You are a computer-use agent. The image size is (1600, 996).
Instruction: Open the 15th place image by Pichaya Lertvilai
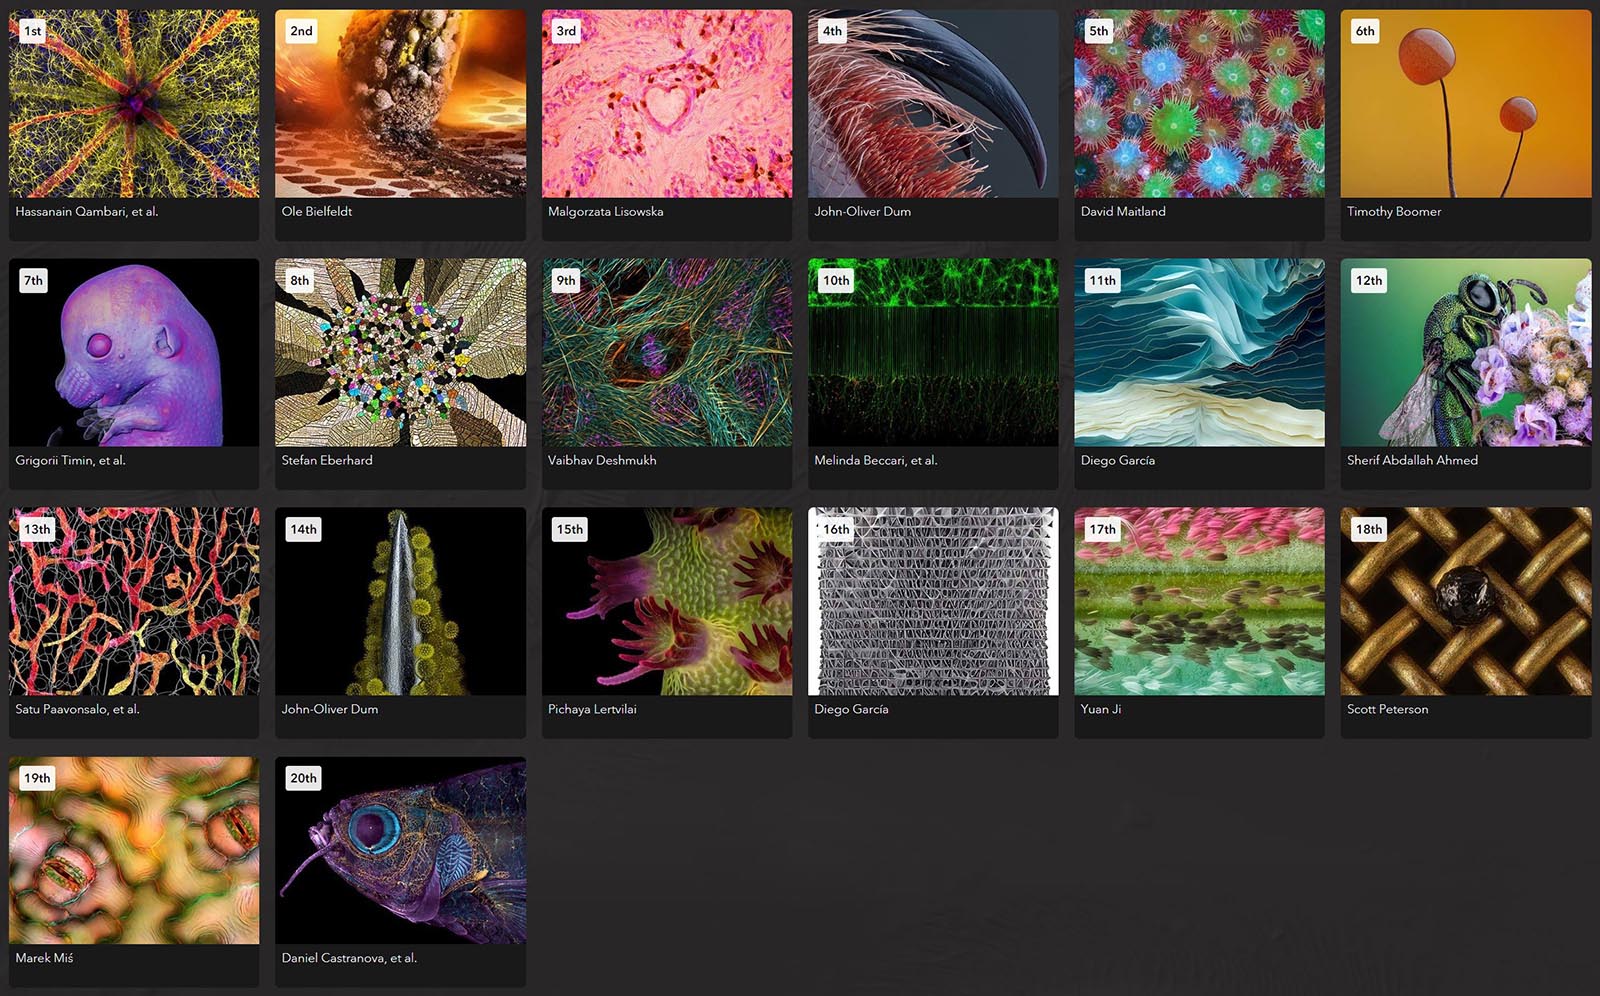[x=667, y=601]
